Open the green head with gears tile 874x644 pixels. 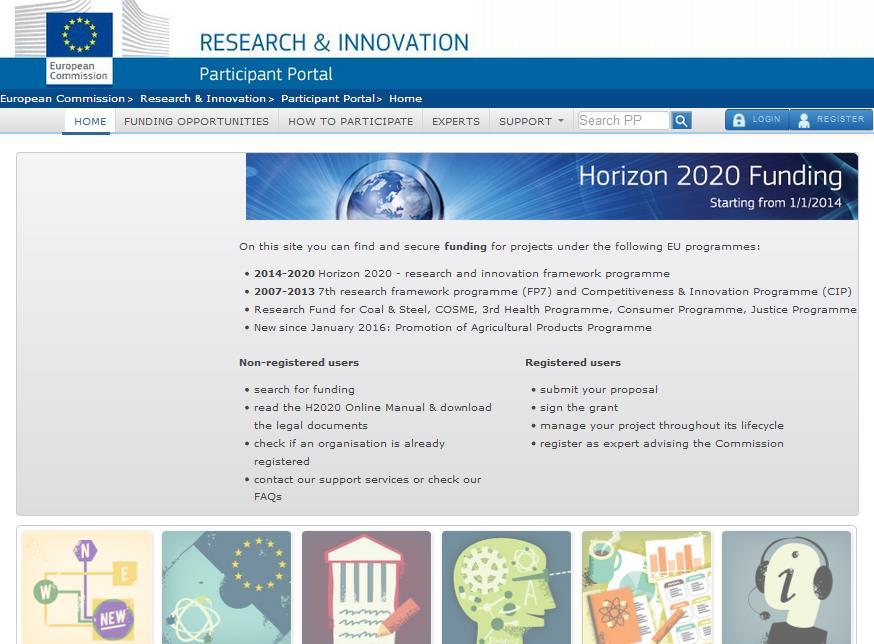pos(506,587)
